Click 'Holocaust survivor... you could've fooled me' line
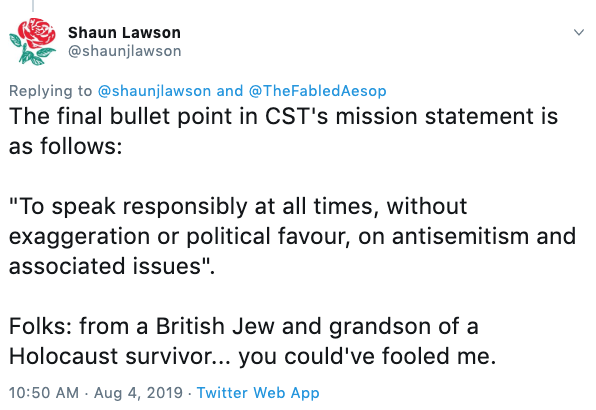 click(252, 356)
